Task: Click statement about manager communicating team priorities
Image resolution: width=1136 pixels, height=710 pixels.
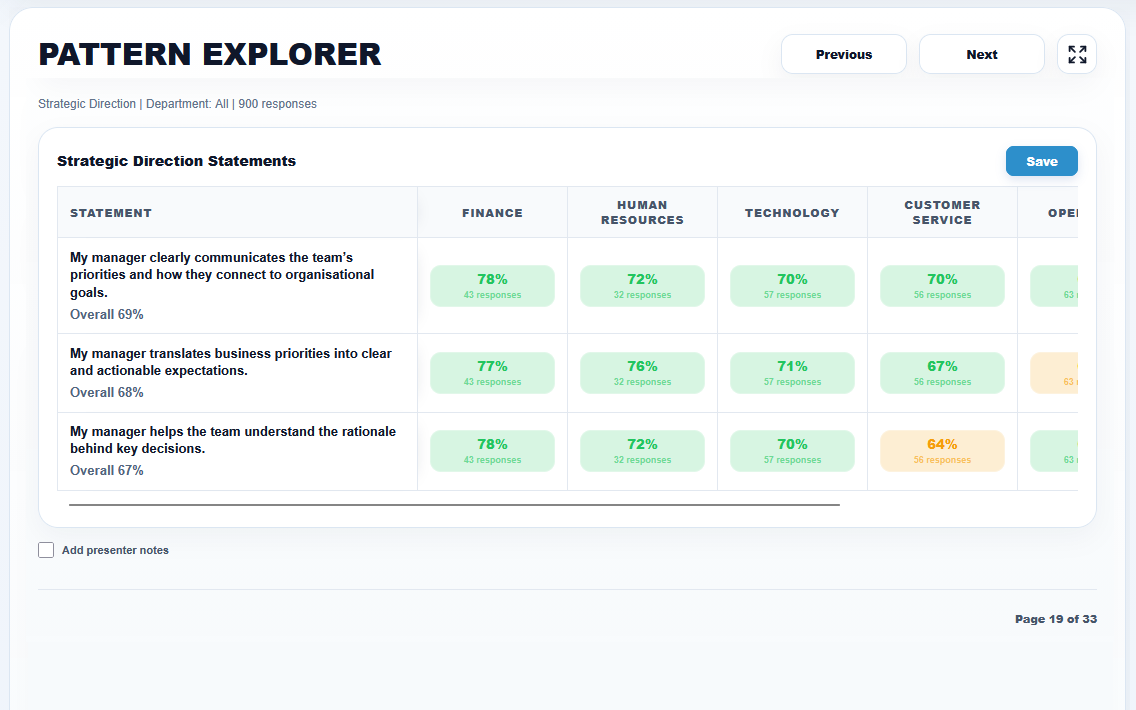Action: click(222, 275)
